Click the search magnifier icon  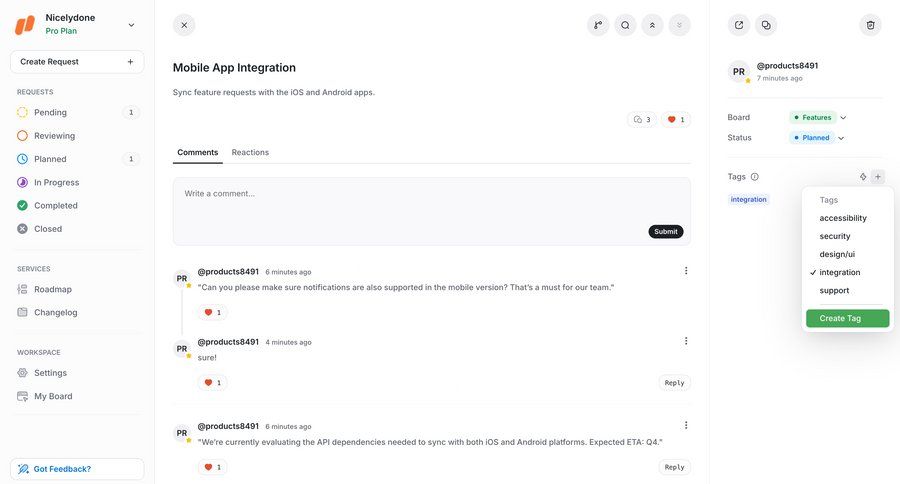coord(625,25)
